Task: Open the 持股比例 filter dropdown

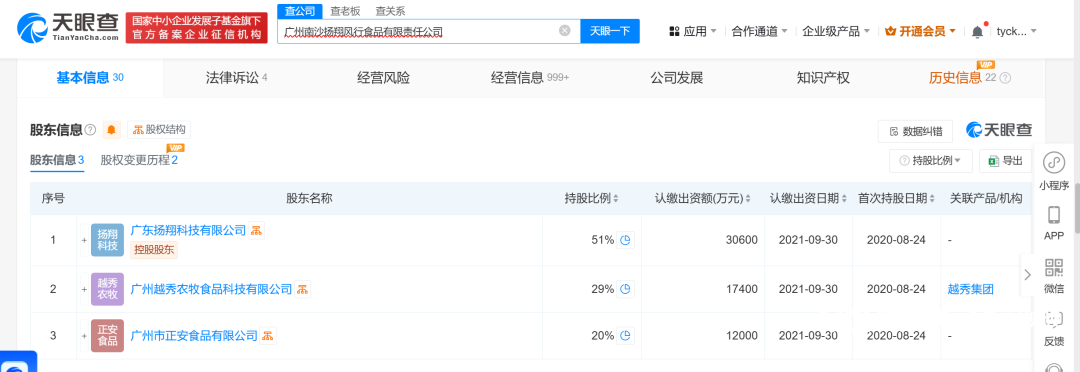Action: click(x=931, y=161)
